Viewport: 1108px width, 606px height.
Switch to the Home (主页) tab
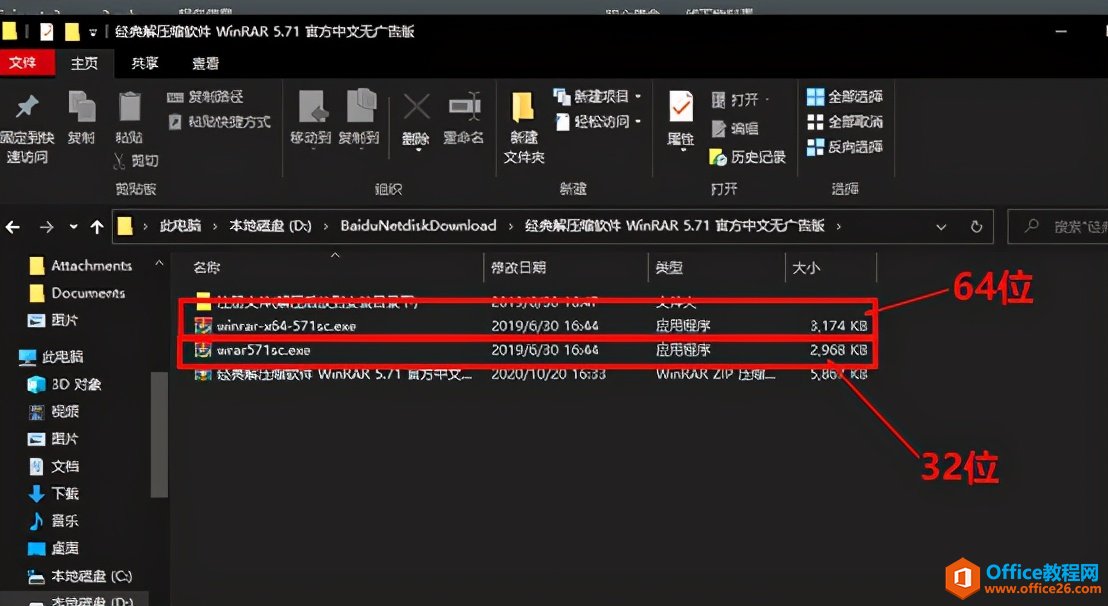(x=84, y=63)
